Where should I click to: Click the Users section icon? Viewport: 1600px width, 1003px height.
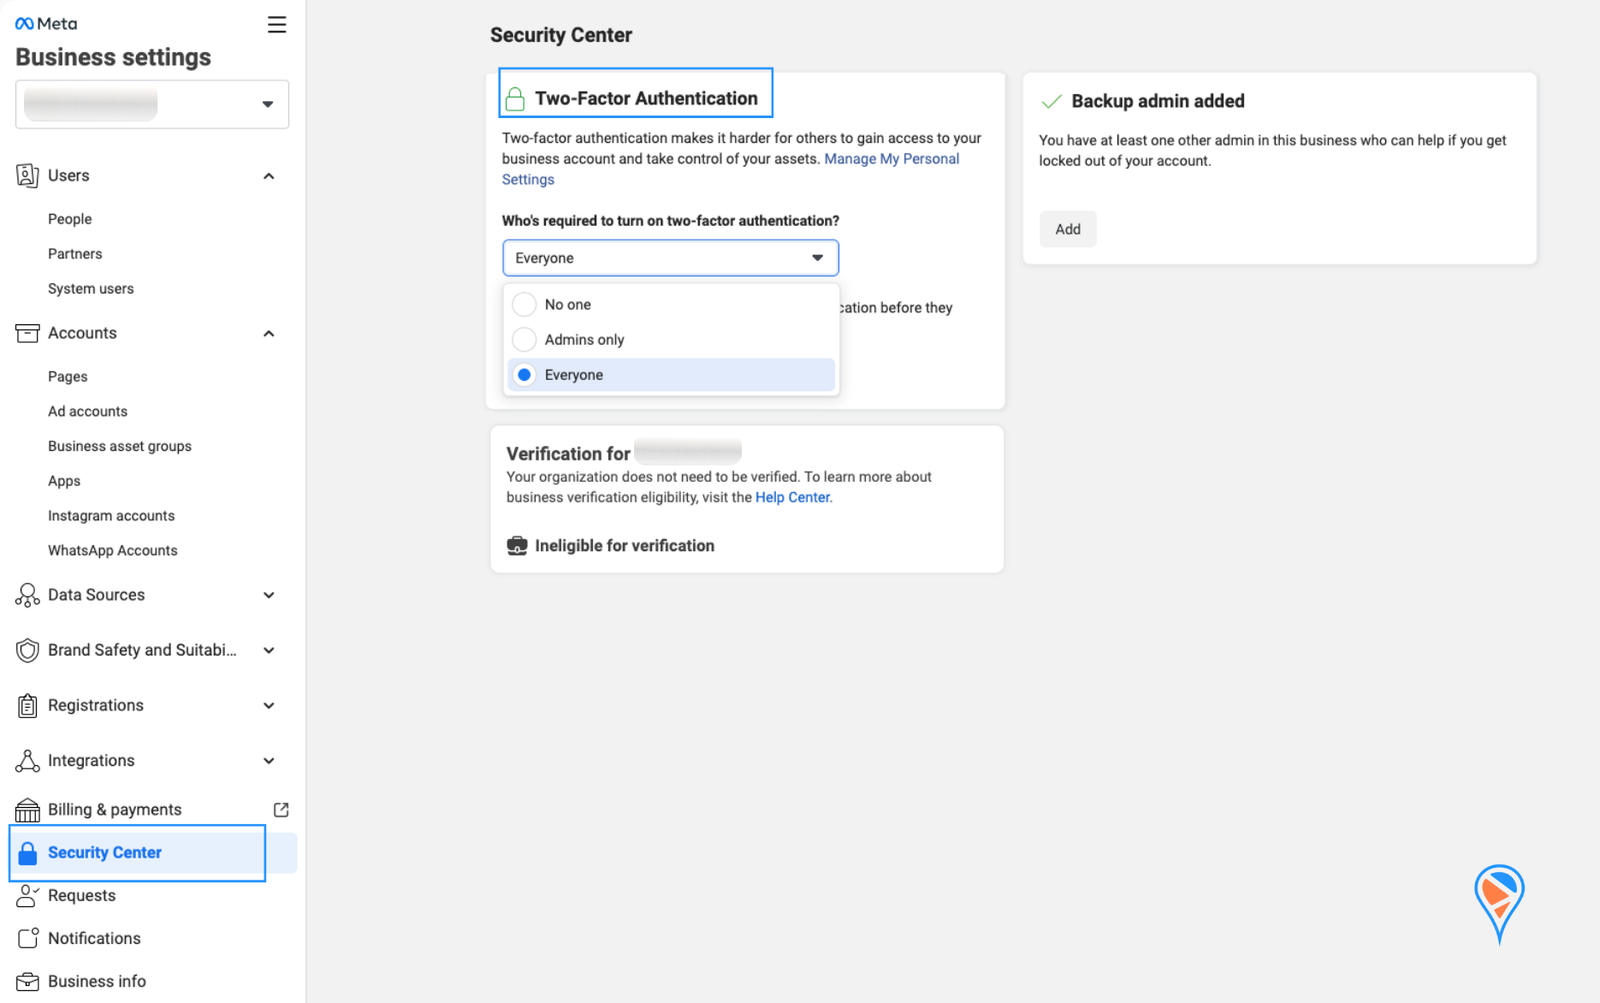(x=27, y=176)
